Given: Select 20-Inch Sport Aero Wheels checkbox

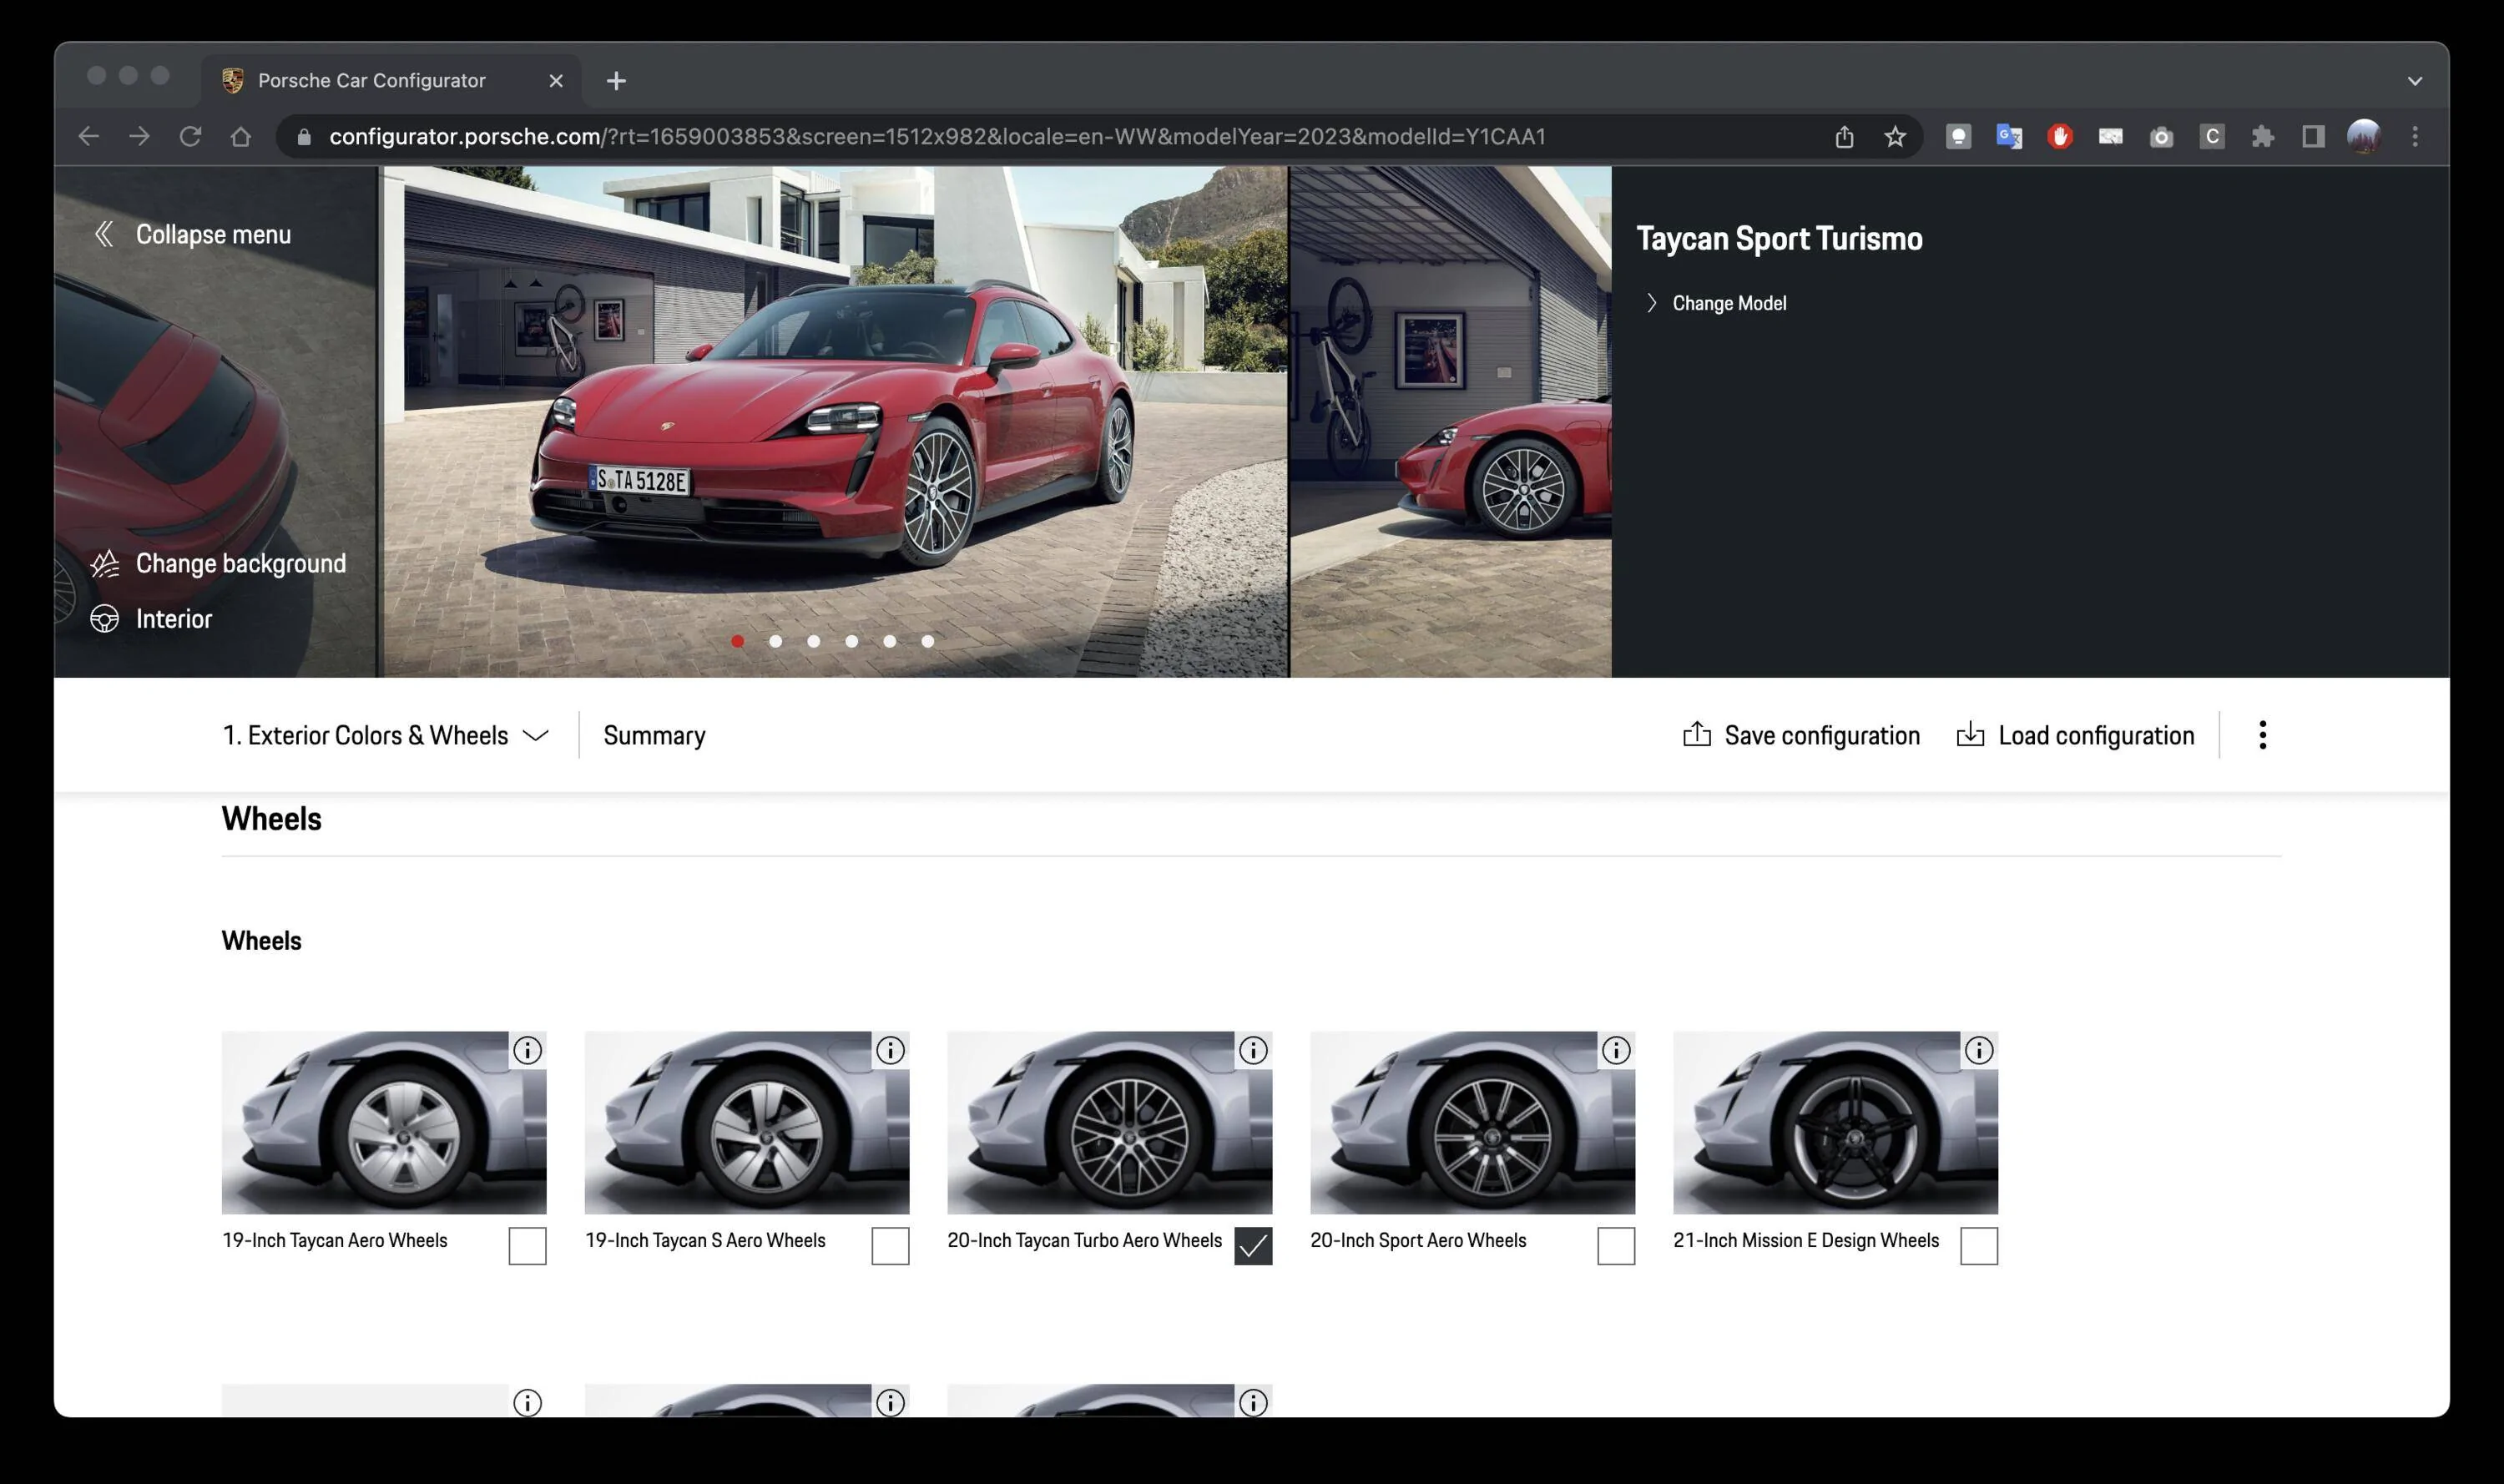Looking at the screenshot, I should pos(1617,1246).
